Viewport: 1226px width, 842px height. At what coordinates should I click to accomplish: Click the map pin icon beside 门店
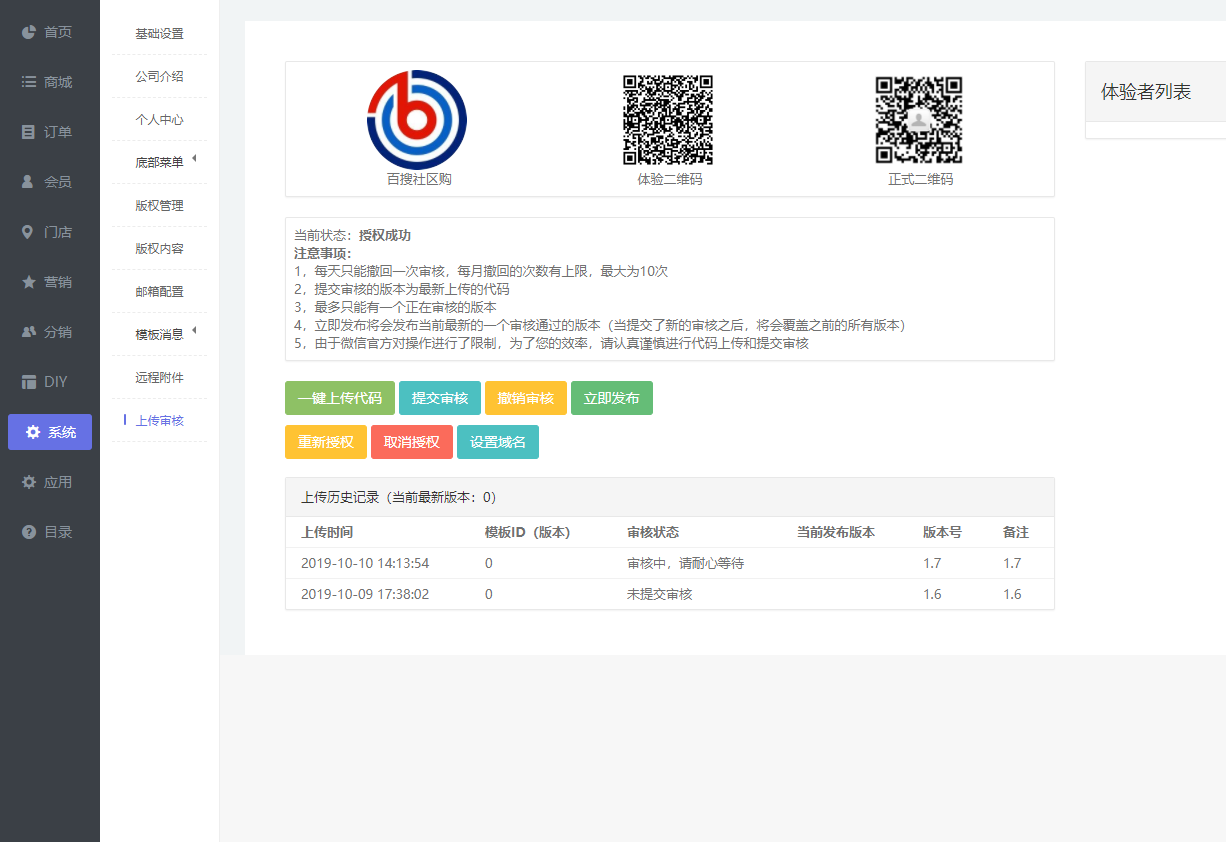(x=29, y=232)
